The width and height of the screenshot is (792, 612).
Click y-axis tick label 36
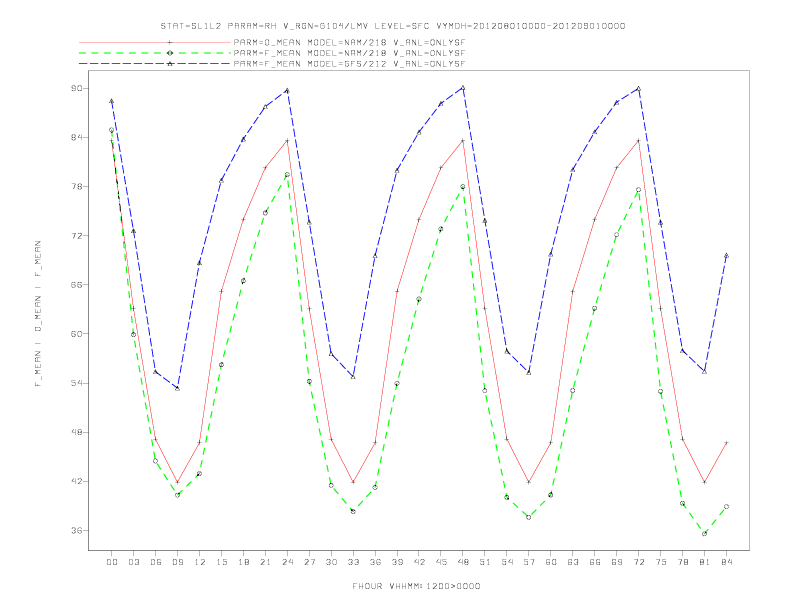[77, 531]
